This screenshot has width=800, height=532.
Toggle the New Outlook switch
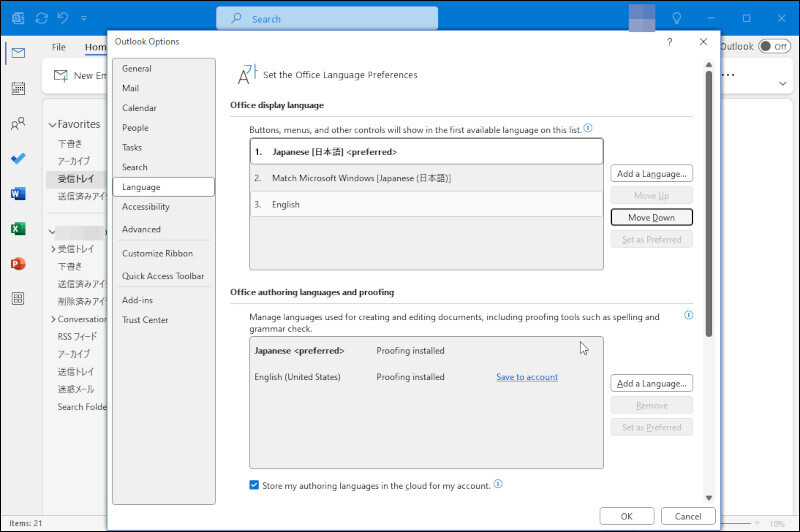[x=773, y=46]
